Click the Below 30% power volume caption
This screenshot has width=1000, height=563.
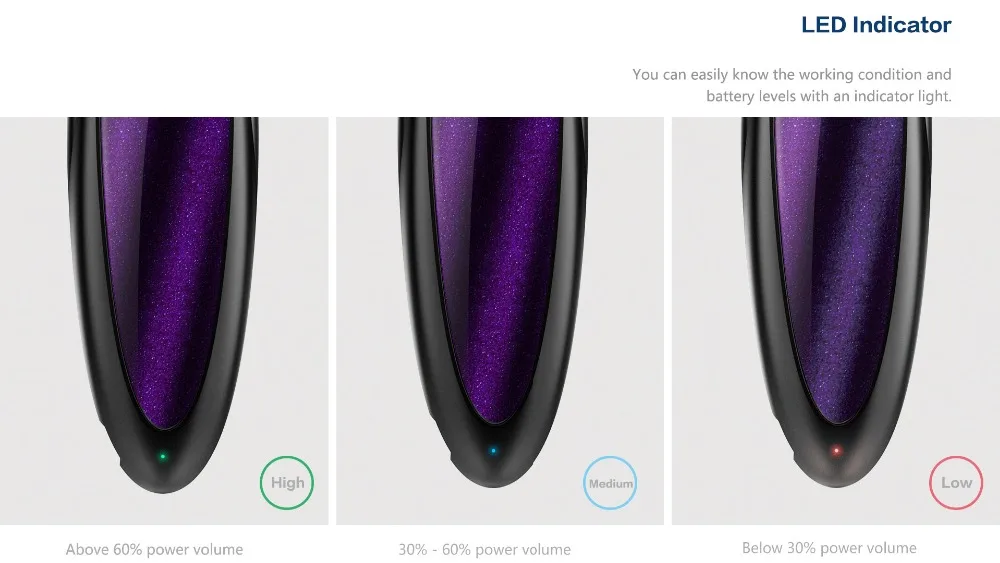[829, 548]
